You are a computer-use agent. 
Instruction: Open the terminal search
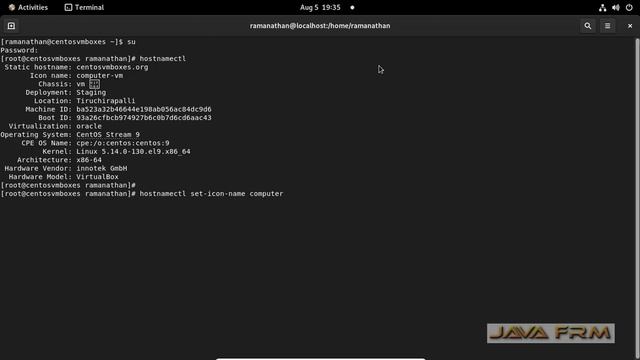[x=587, y=26]
